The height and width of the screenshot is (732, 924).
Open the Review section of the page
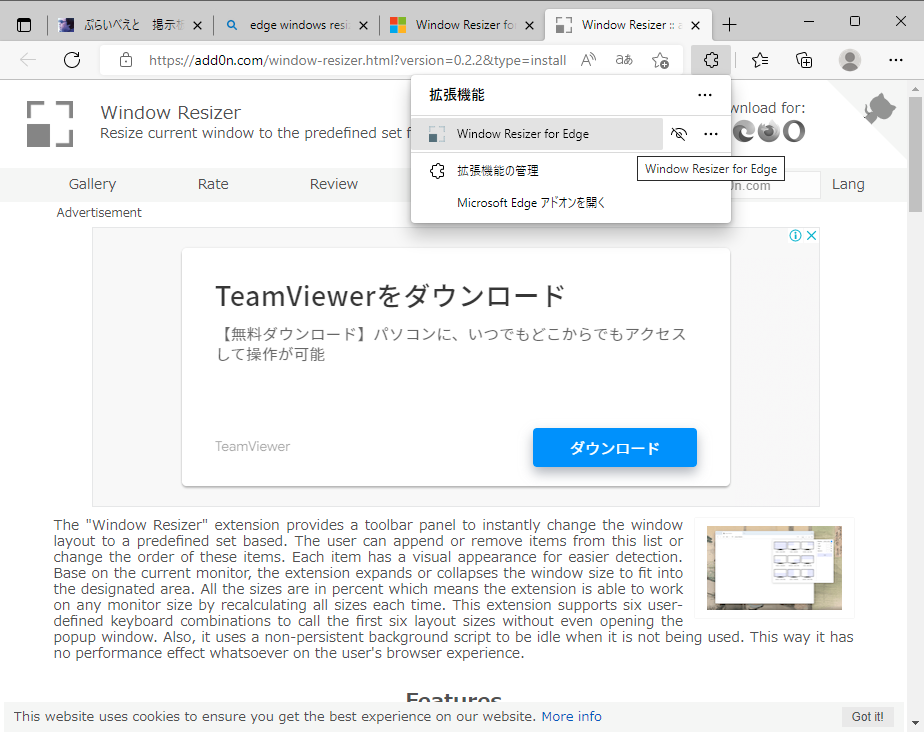coord(333,184)
